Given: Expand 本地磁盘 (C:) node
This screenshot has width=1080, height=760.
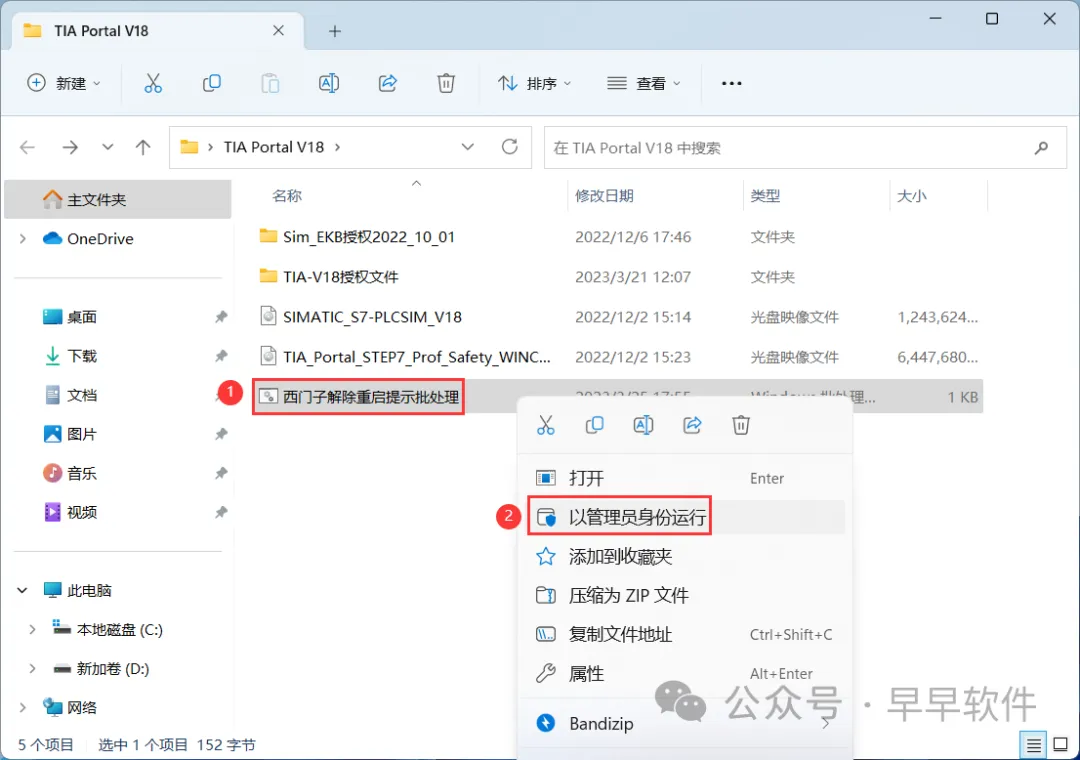Looking at the screenshot, I should (x=32, y=630).
